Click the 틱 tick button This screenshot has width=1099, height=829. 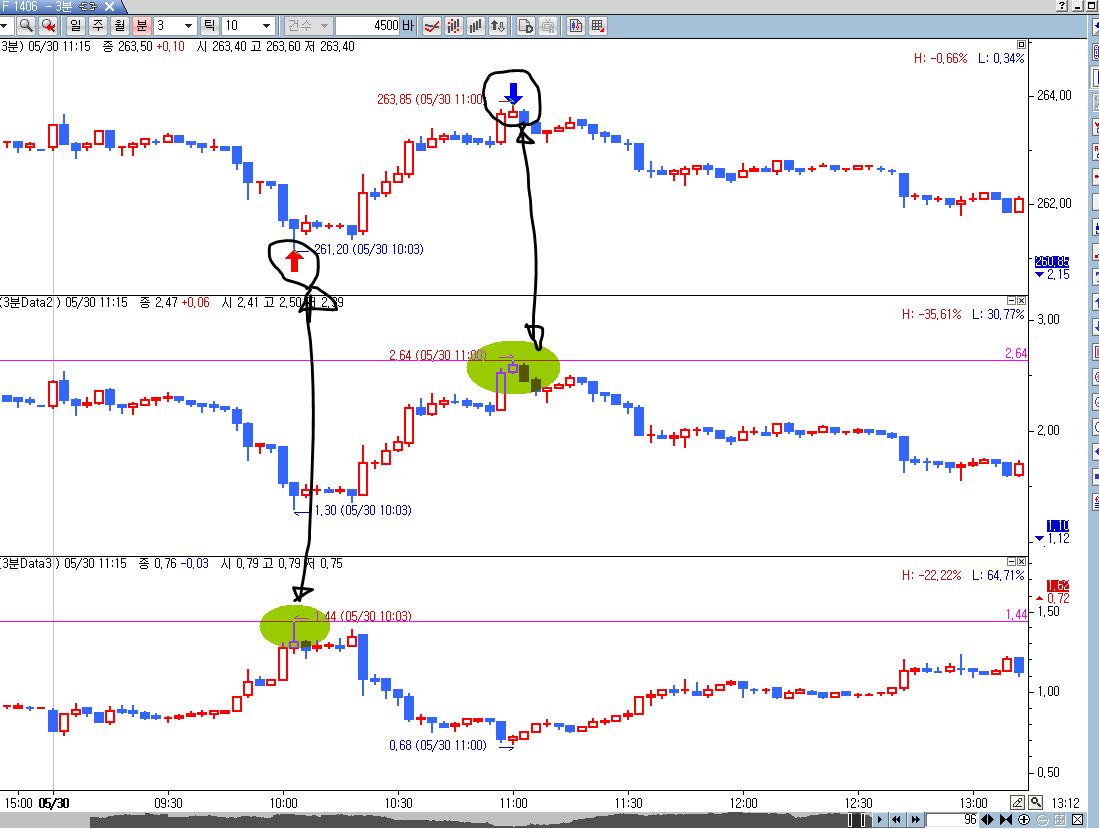(209, 26)
